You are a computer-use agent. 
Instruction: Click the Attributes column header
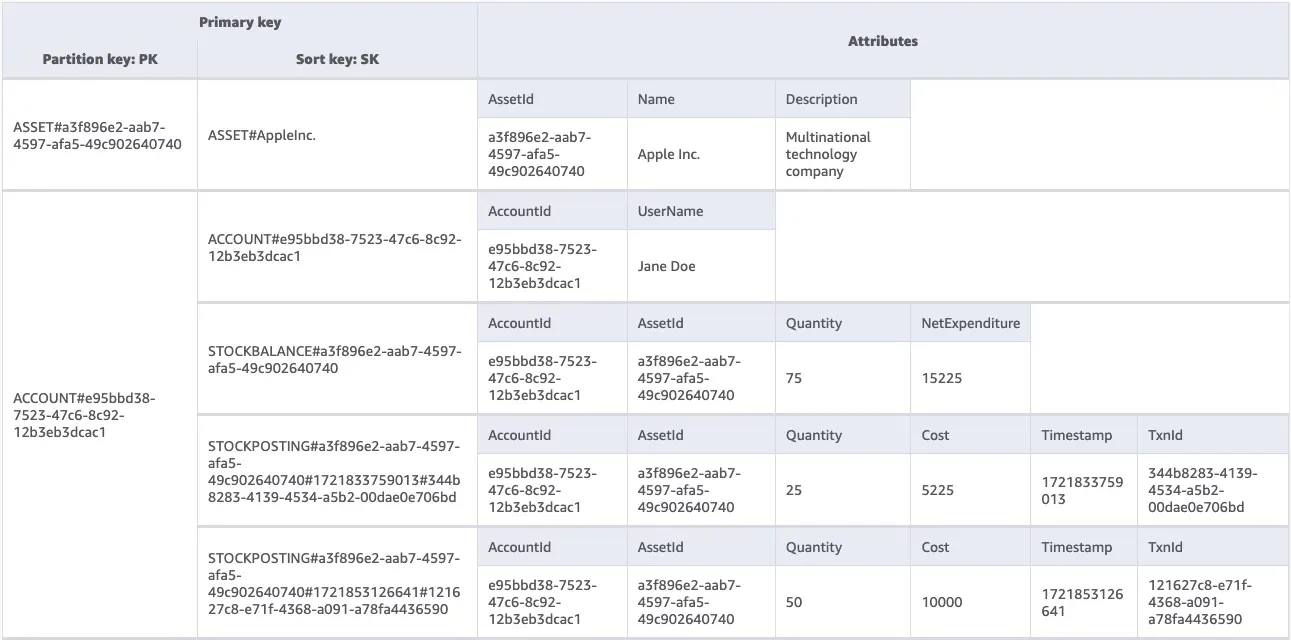882,41
